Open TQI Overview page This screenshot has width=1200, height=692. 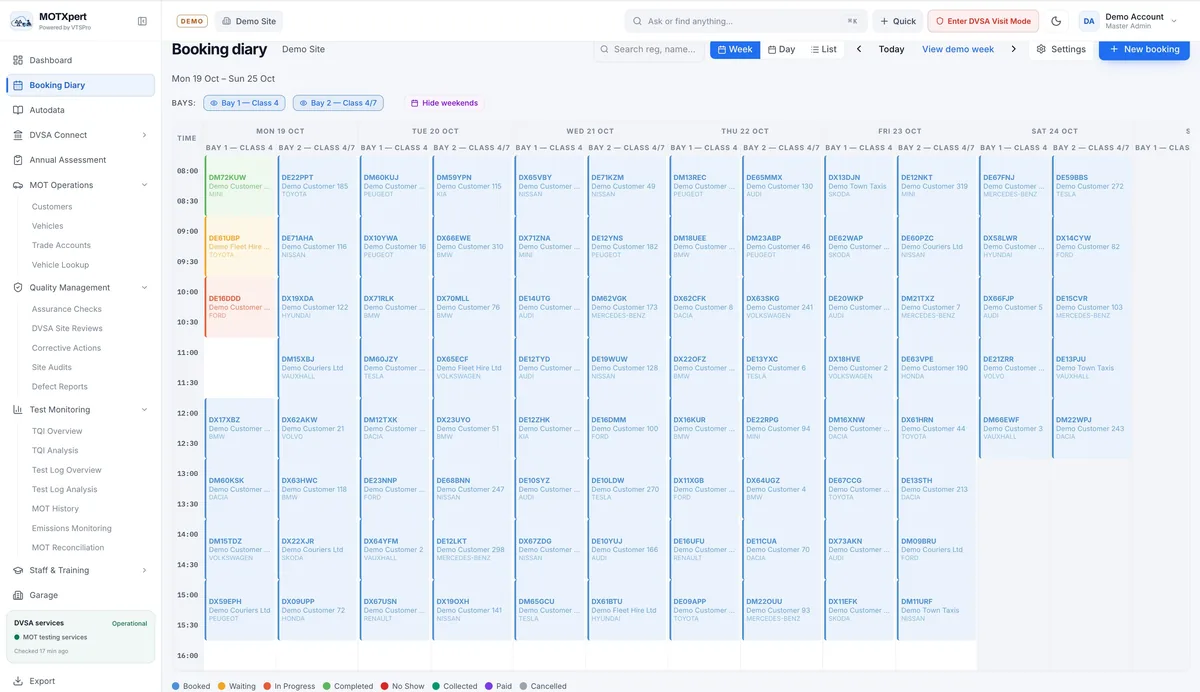coord(57,431)
